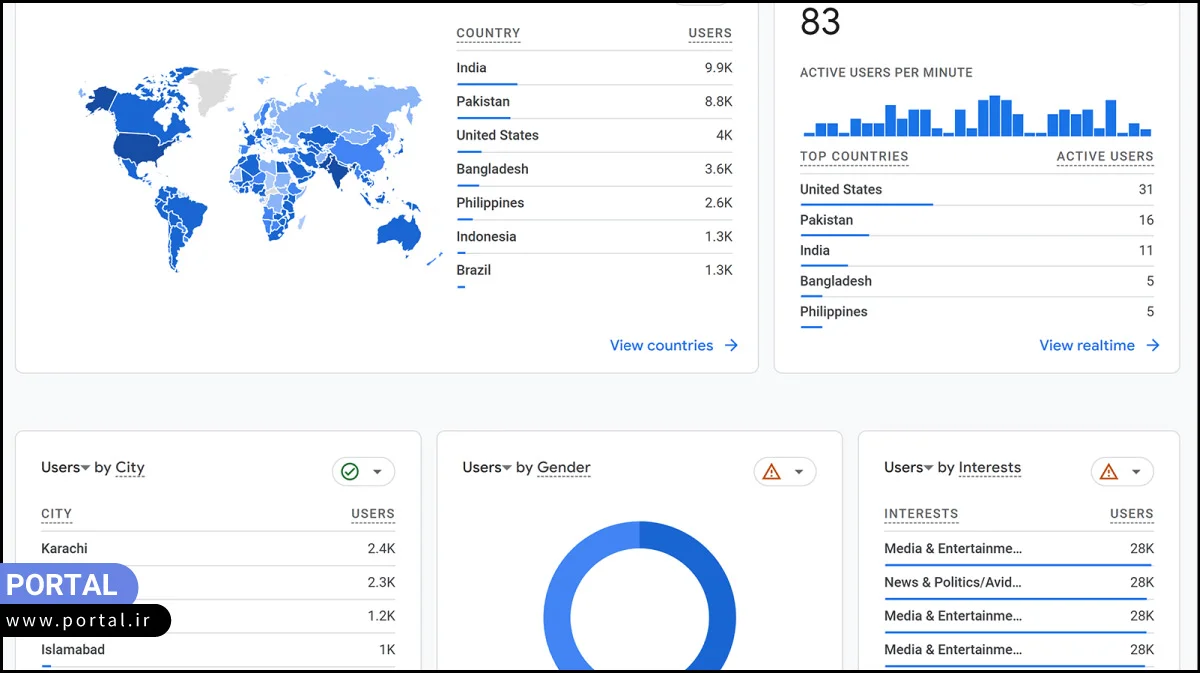This screenshot has height=673, width=1200.
Task: Click the Gender card warning triangle icon
Action: 771,471
